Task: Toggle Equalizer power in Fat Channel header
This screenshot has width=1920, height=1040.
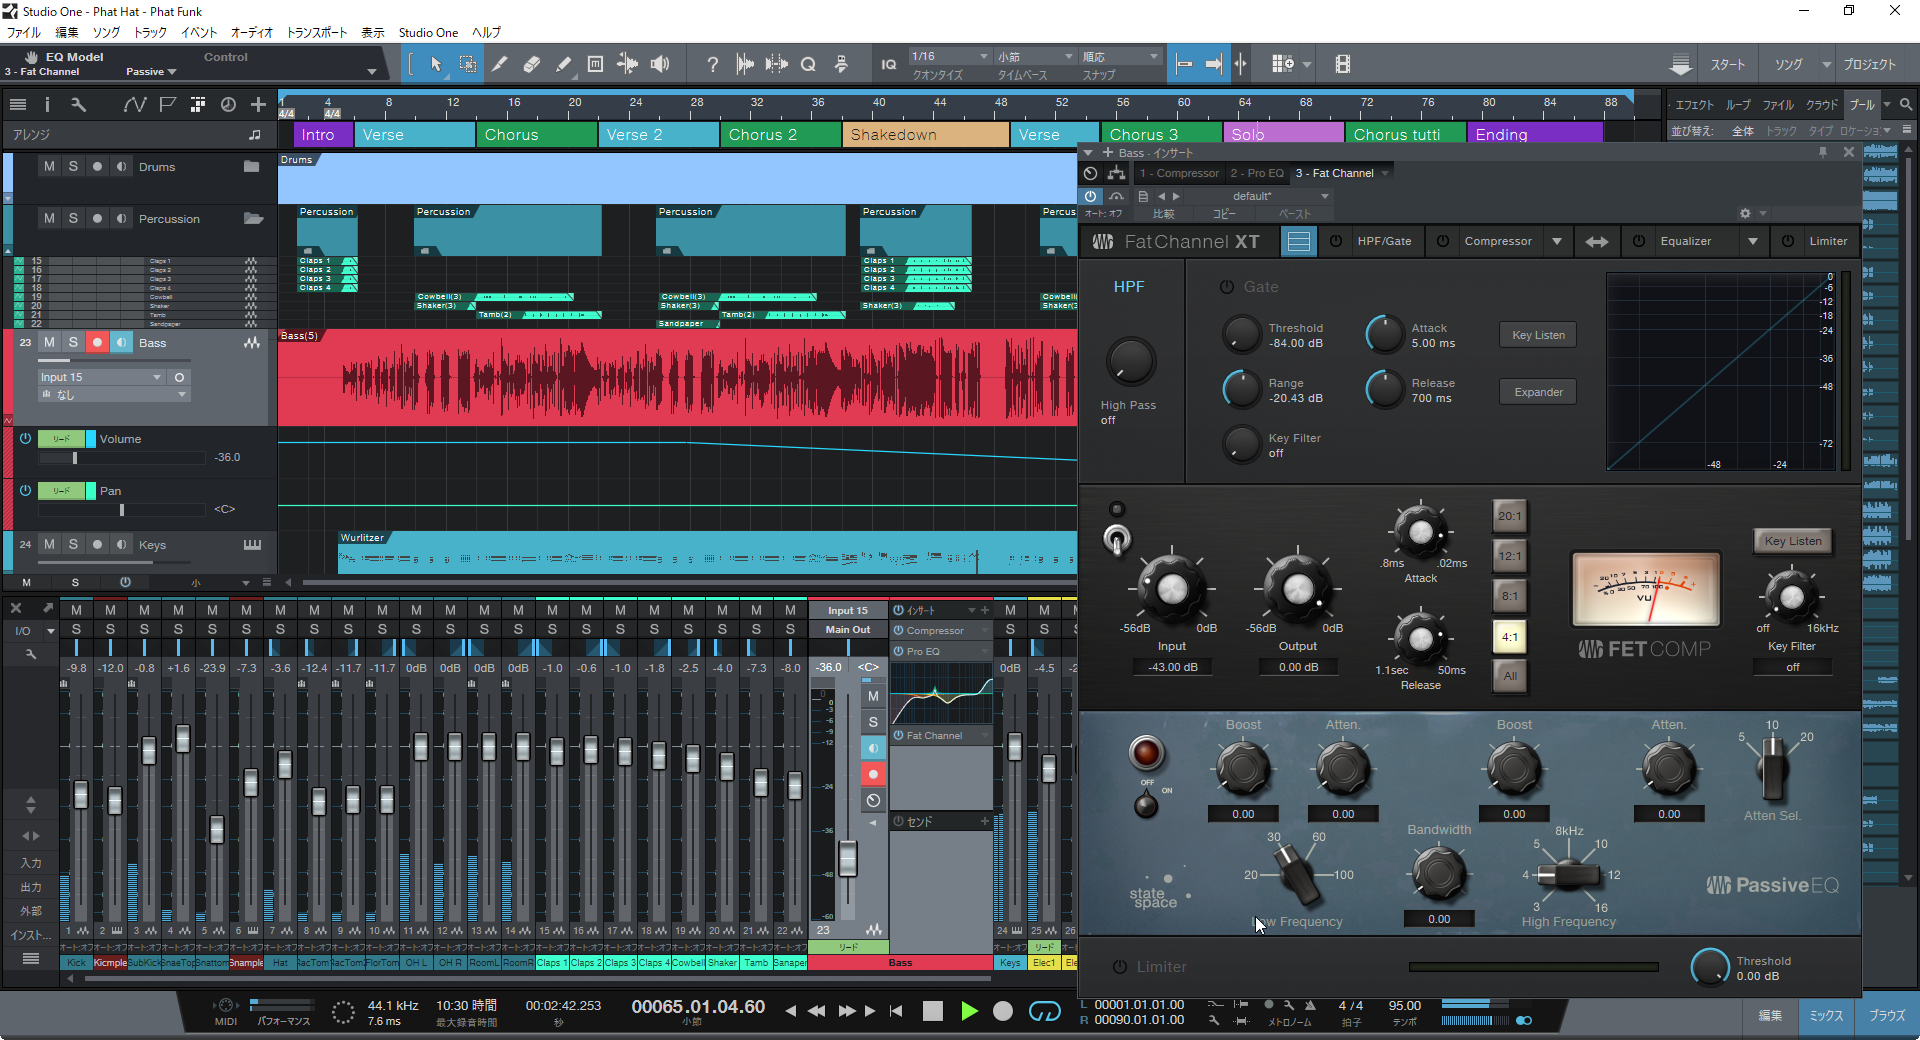Action: (x=1639, y=241)
